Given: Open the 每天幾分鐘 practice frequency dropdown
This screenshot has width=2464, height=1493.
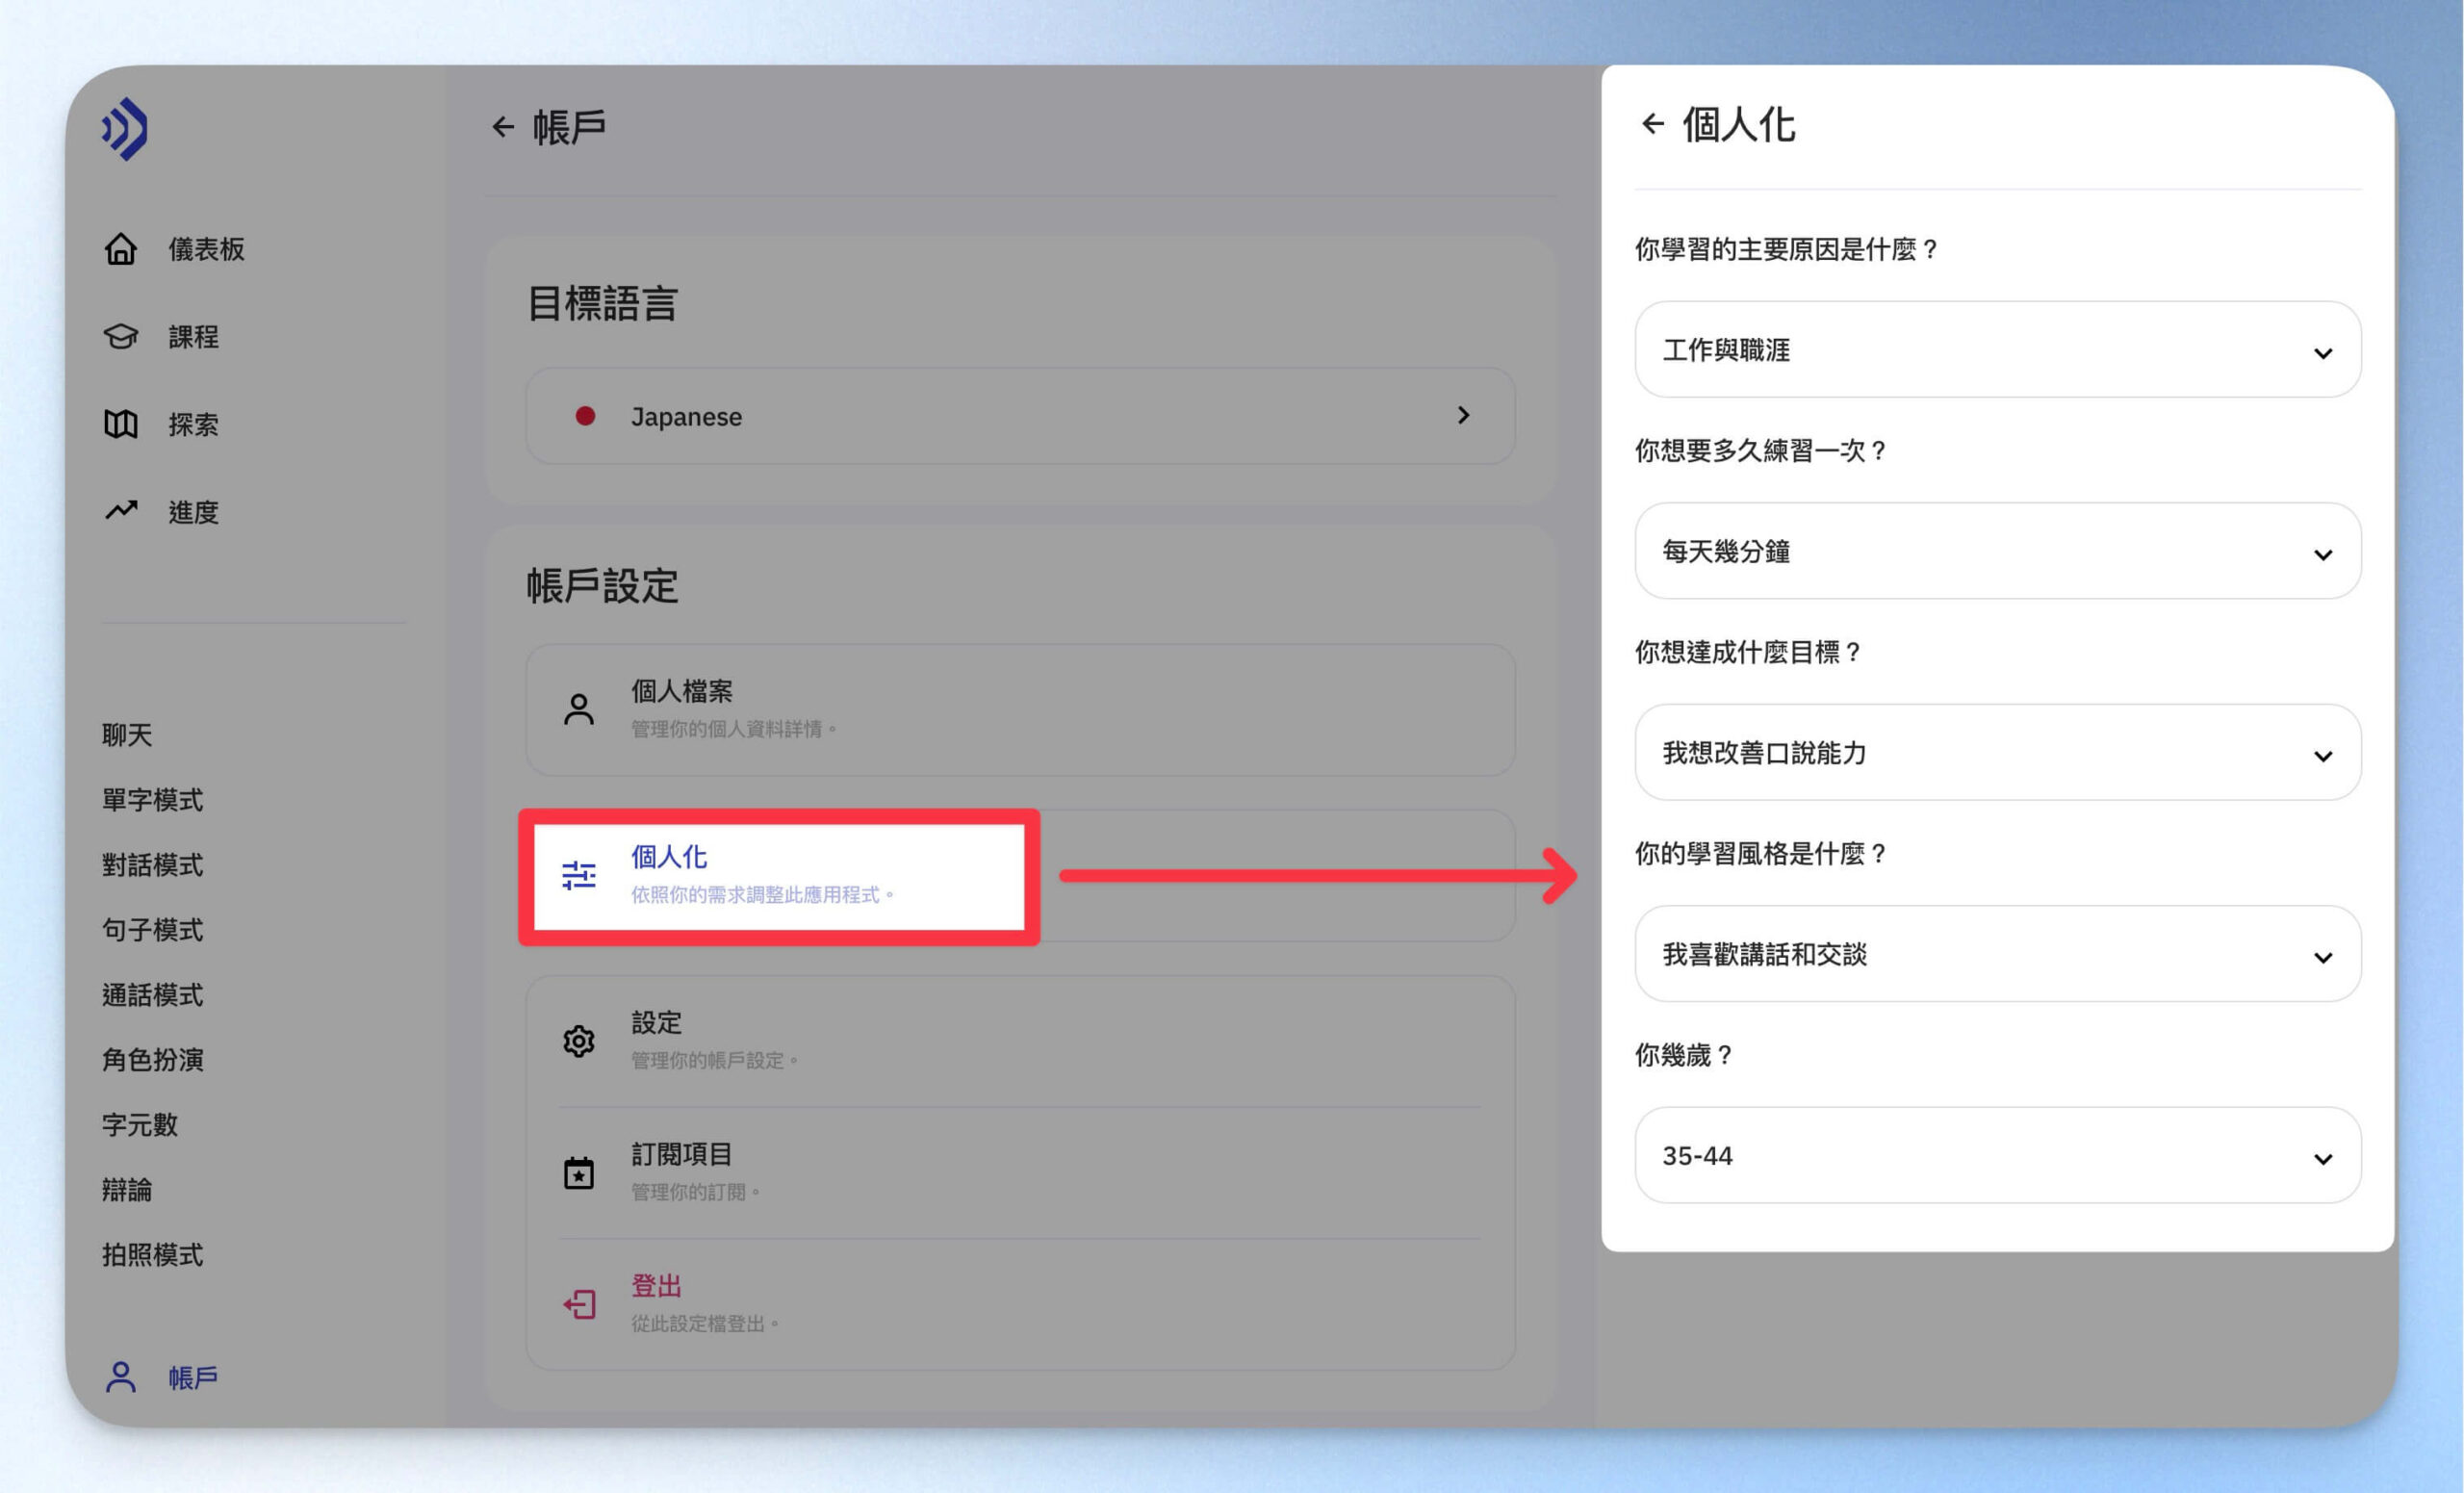Looking at the screenshot, I should tap(1997, 551).
